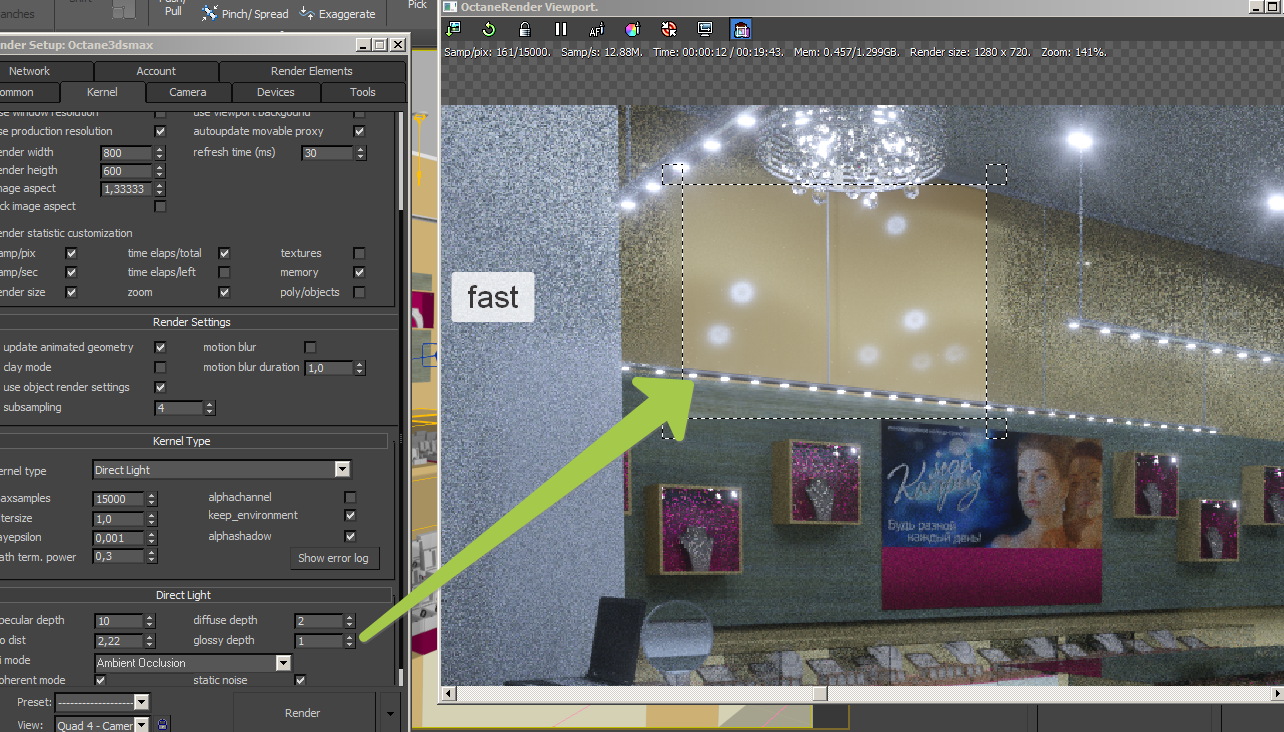1284x732 pixels.
Task: Click the viewport scrollbar left arrow
Action: pyautogui.click(x=450, y=693)
